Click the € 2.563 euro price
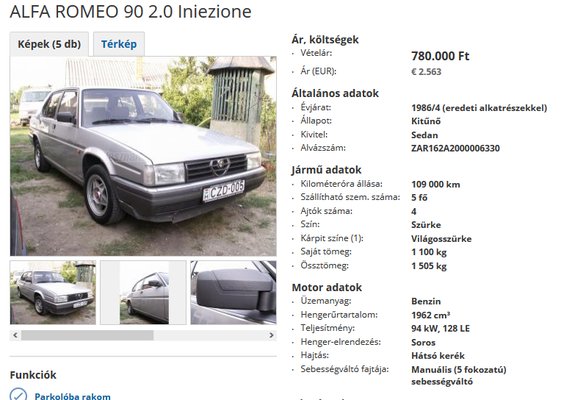Screen dimensions: 572x400 (x=426, y=71)
